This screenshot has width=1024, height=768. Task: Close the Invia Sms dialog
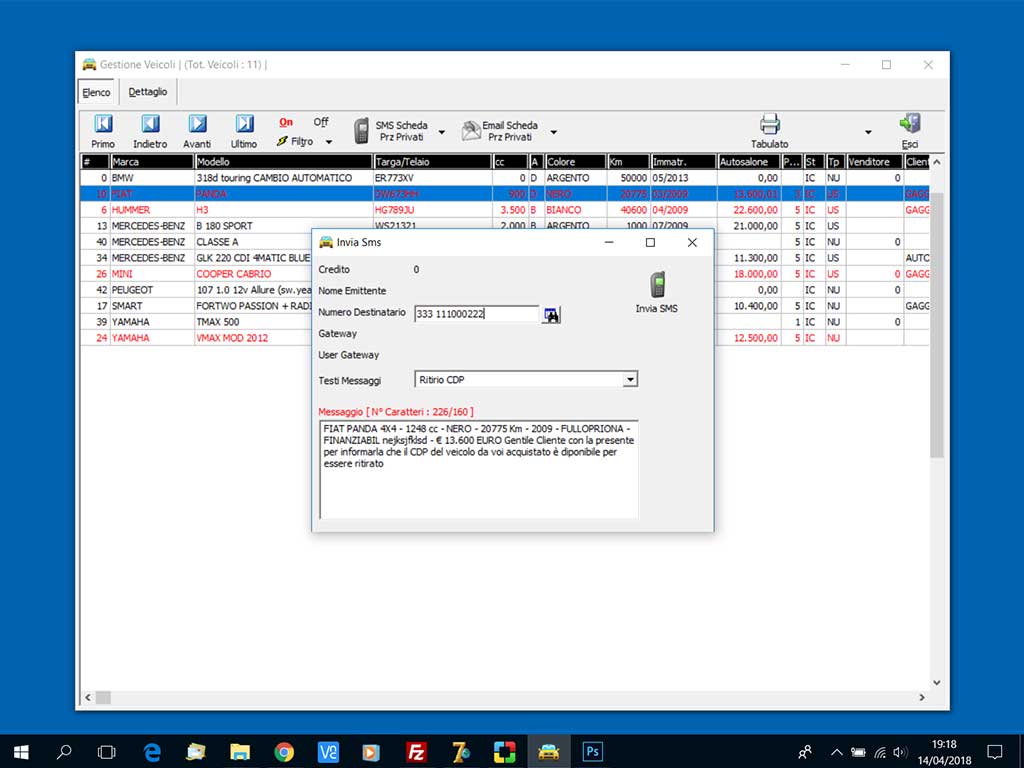click(x=692, y=242)
